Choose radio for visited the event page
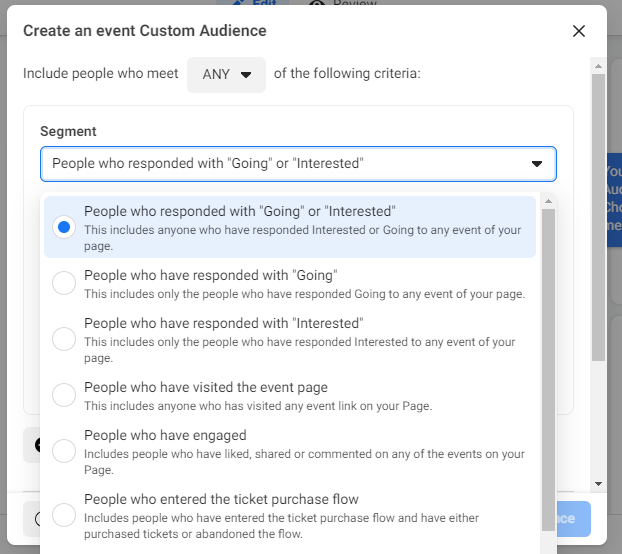The image size is (622, 554). [x=64, y=395]
